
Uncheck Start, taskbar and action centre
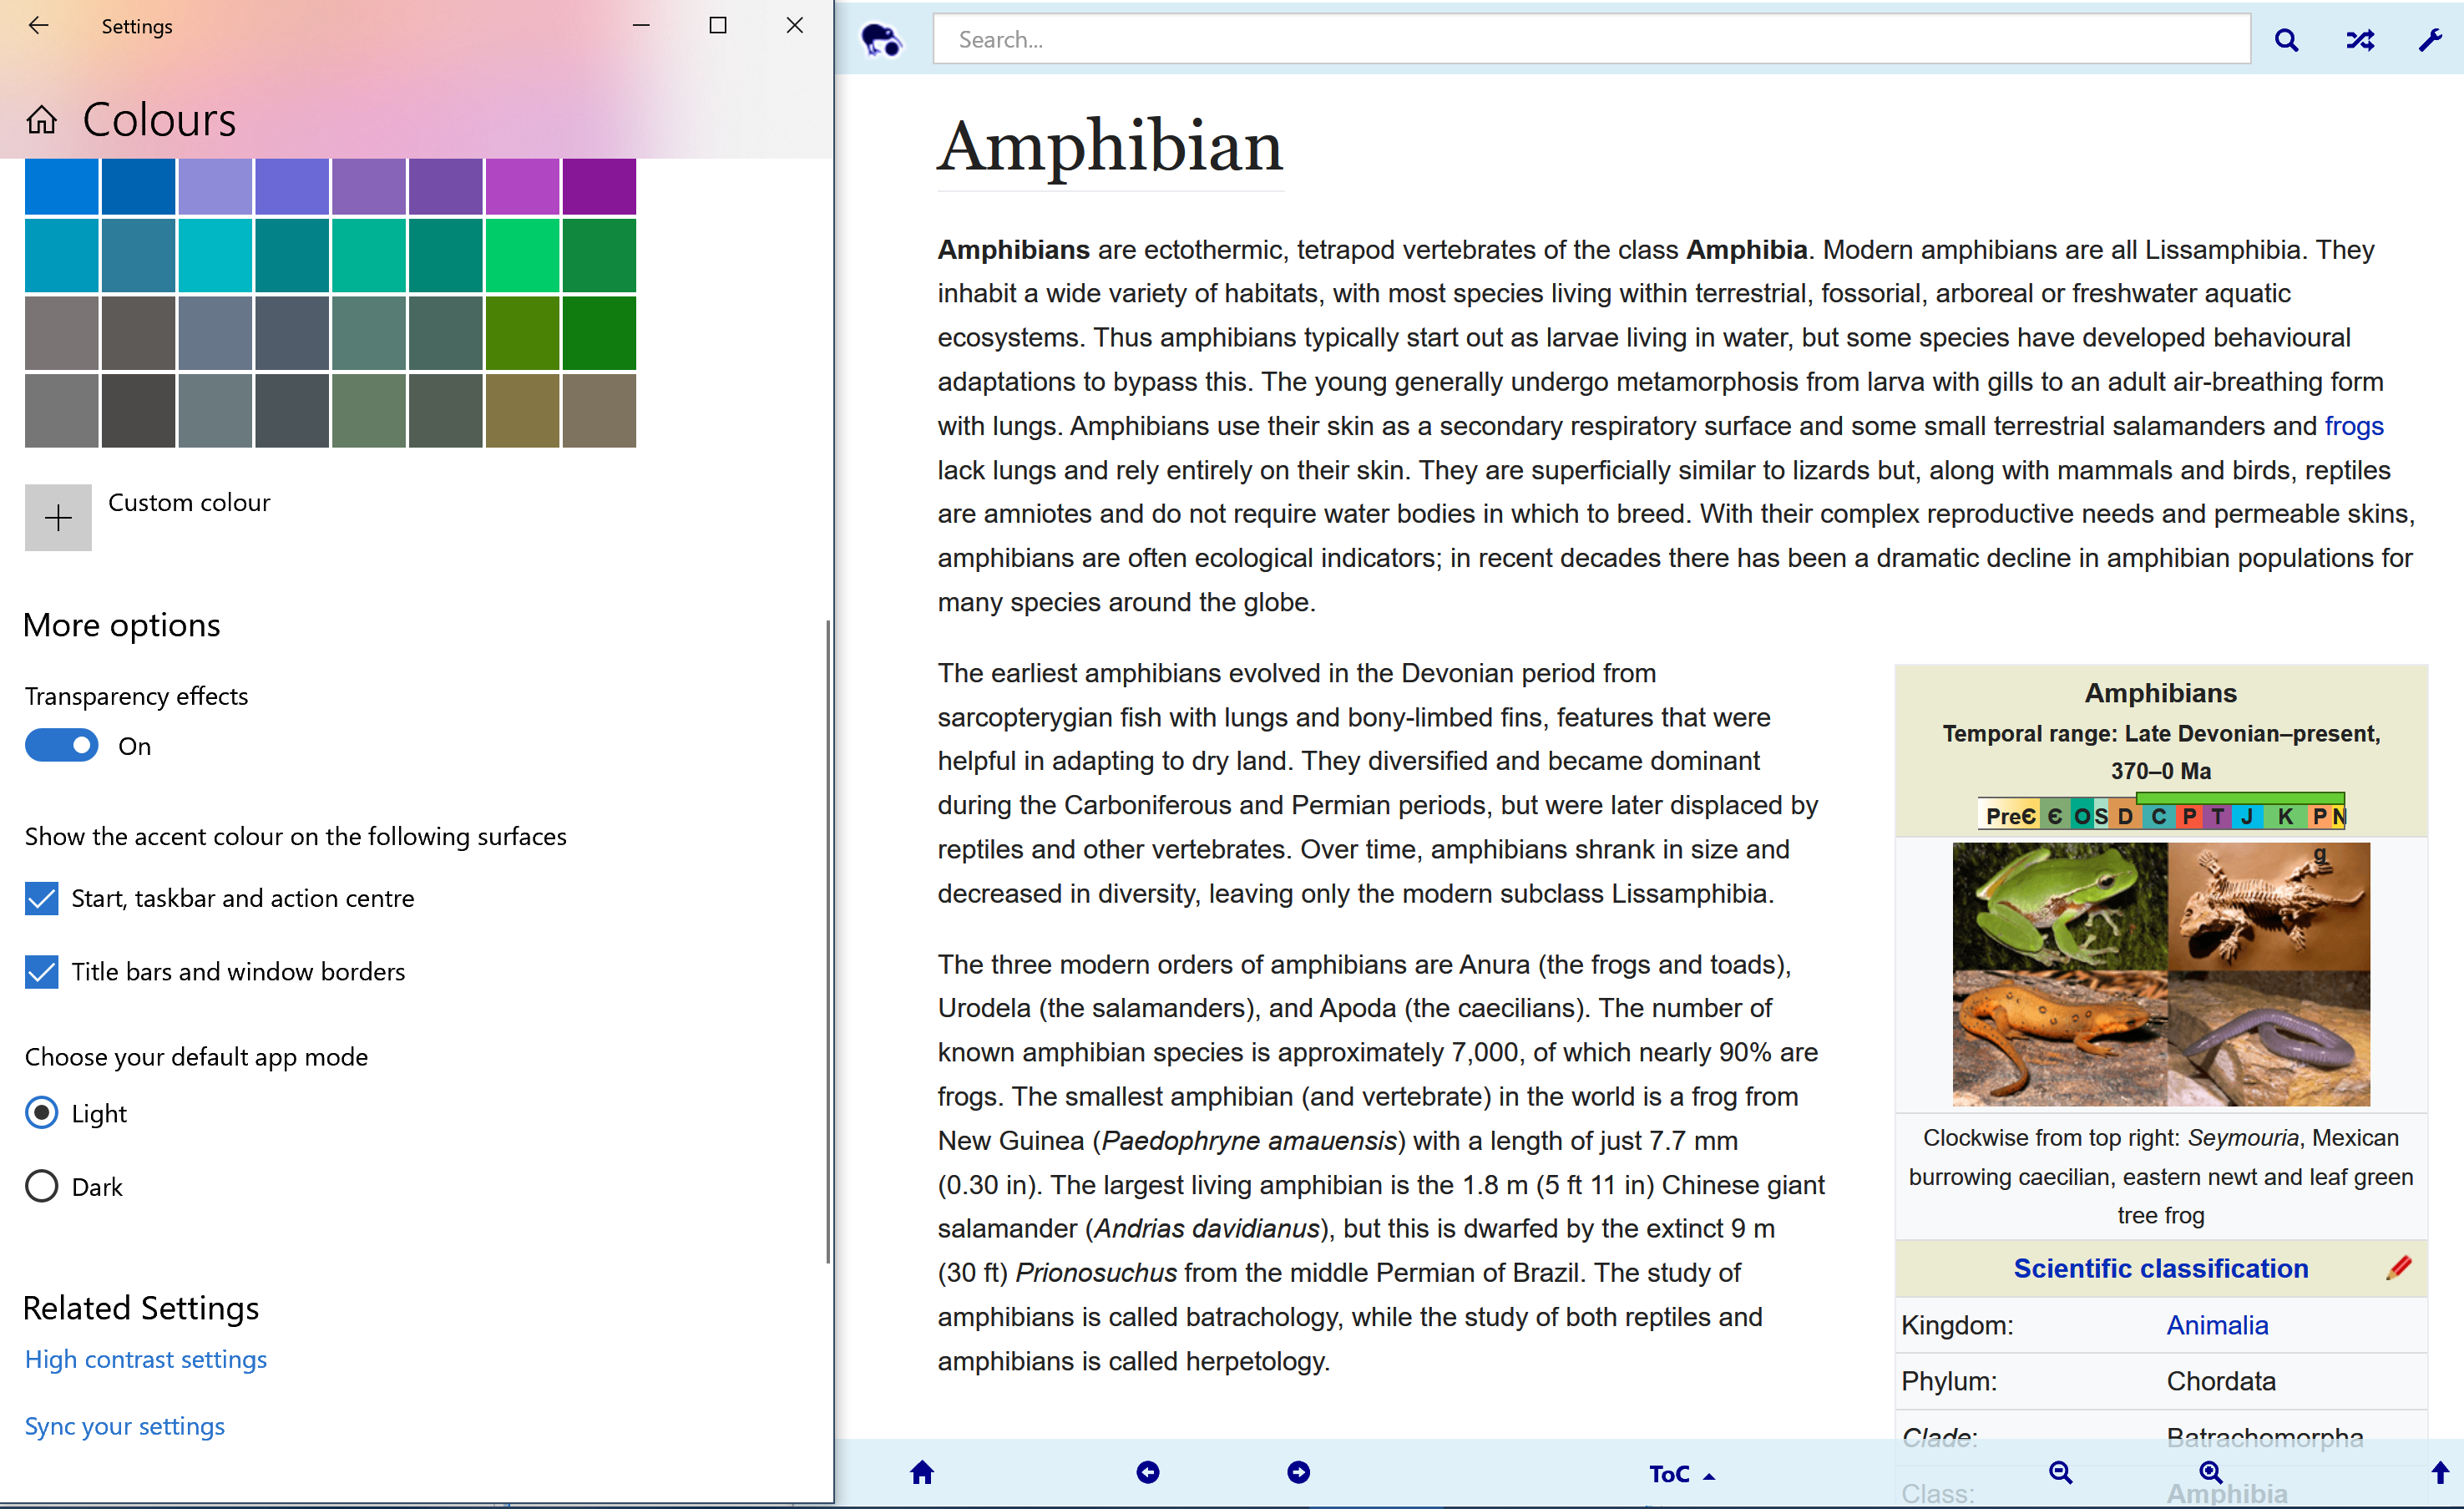[x=41, y=898]
